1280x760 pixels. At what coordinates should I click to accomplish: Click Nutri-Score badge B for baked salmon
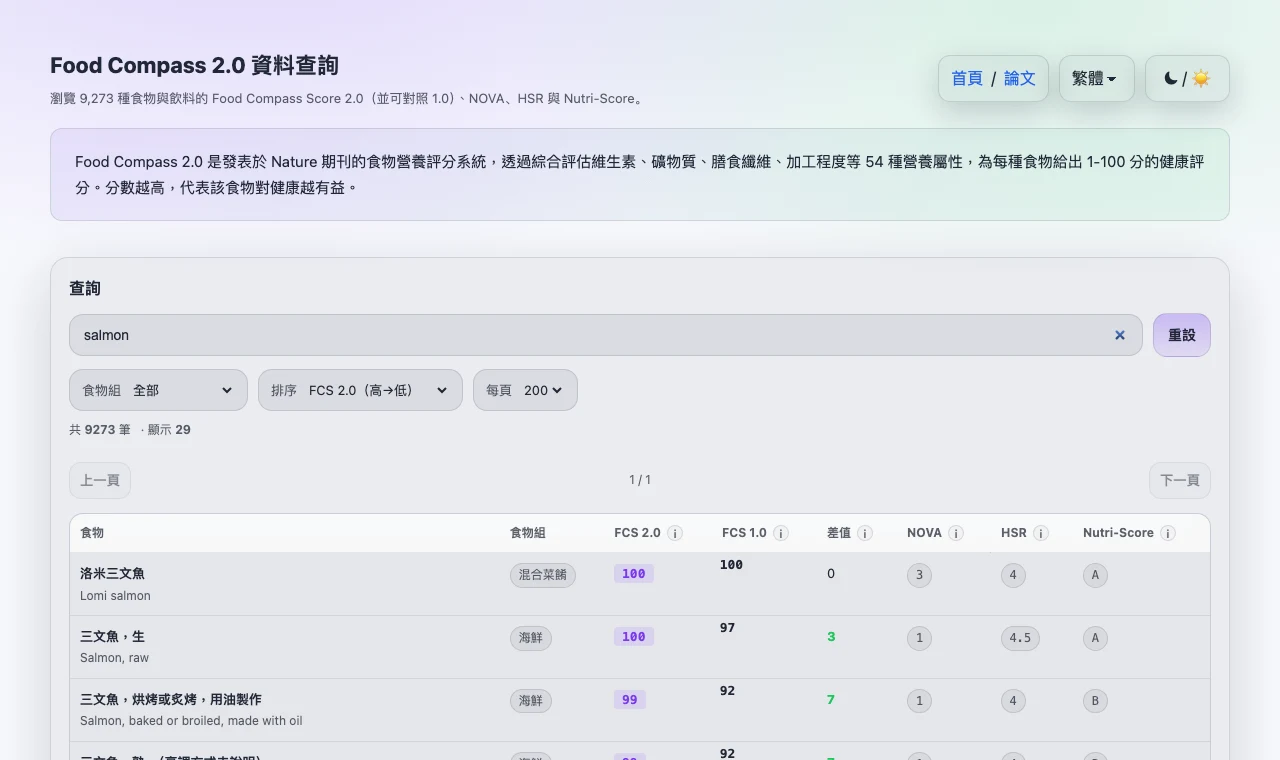point(1095,701)
